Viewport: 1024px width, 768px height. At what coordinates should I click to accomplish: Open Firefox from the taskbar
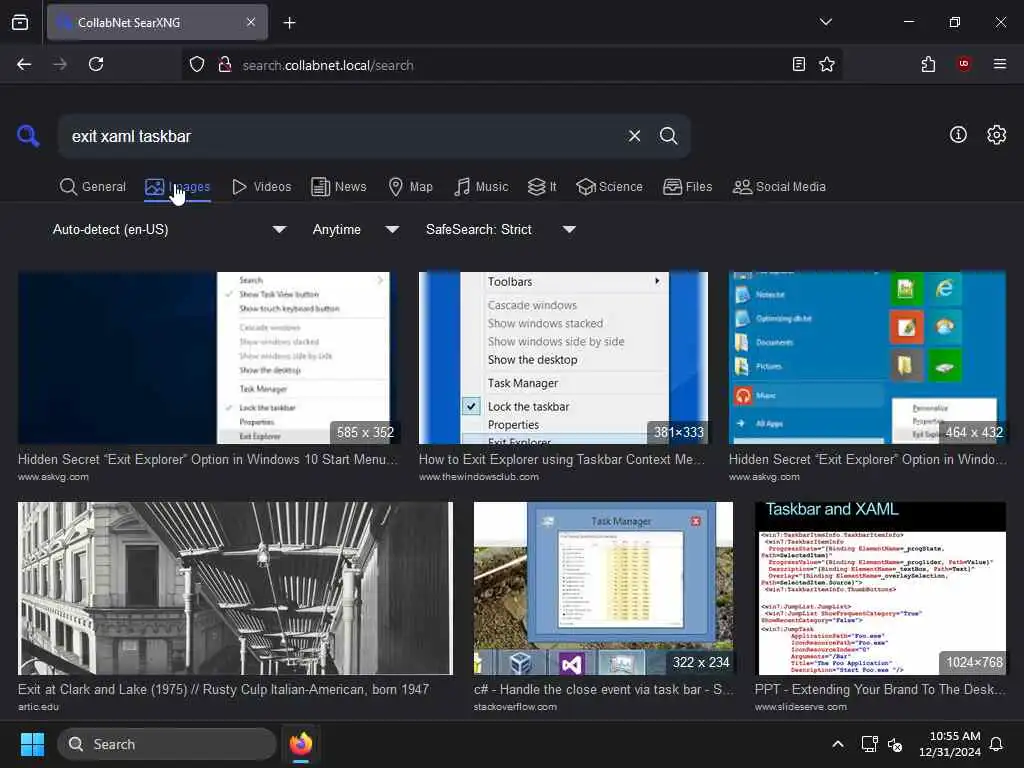[x=301, y=744]
